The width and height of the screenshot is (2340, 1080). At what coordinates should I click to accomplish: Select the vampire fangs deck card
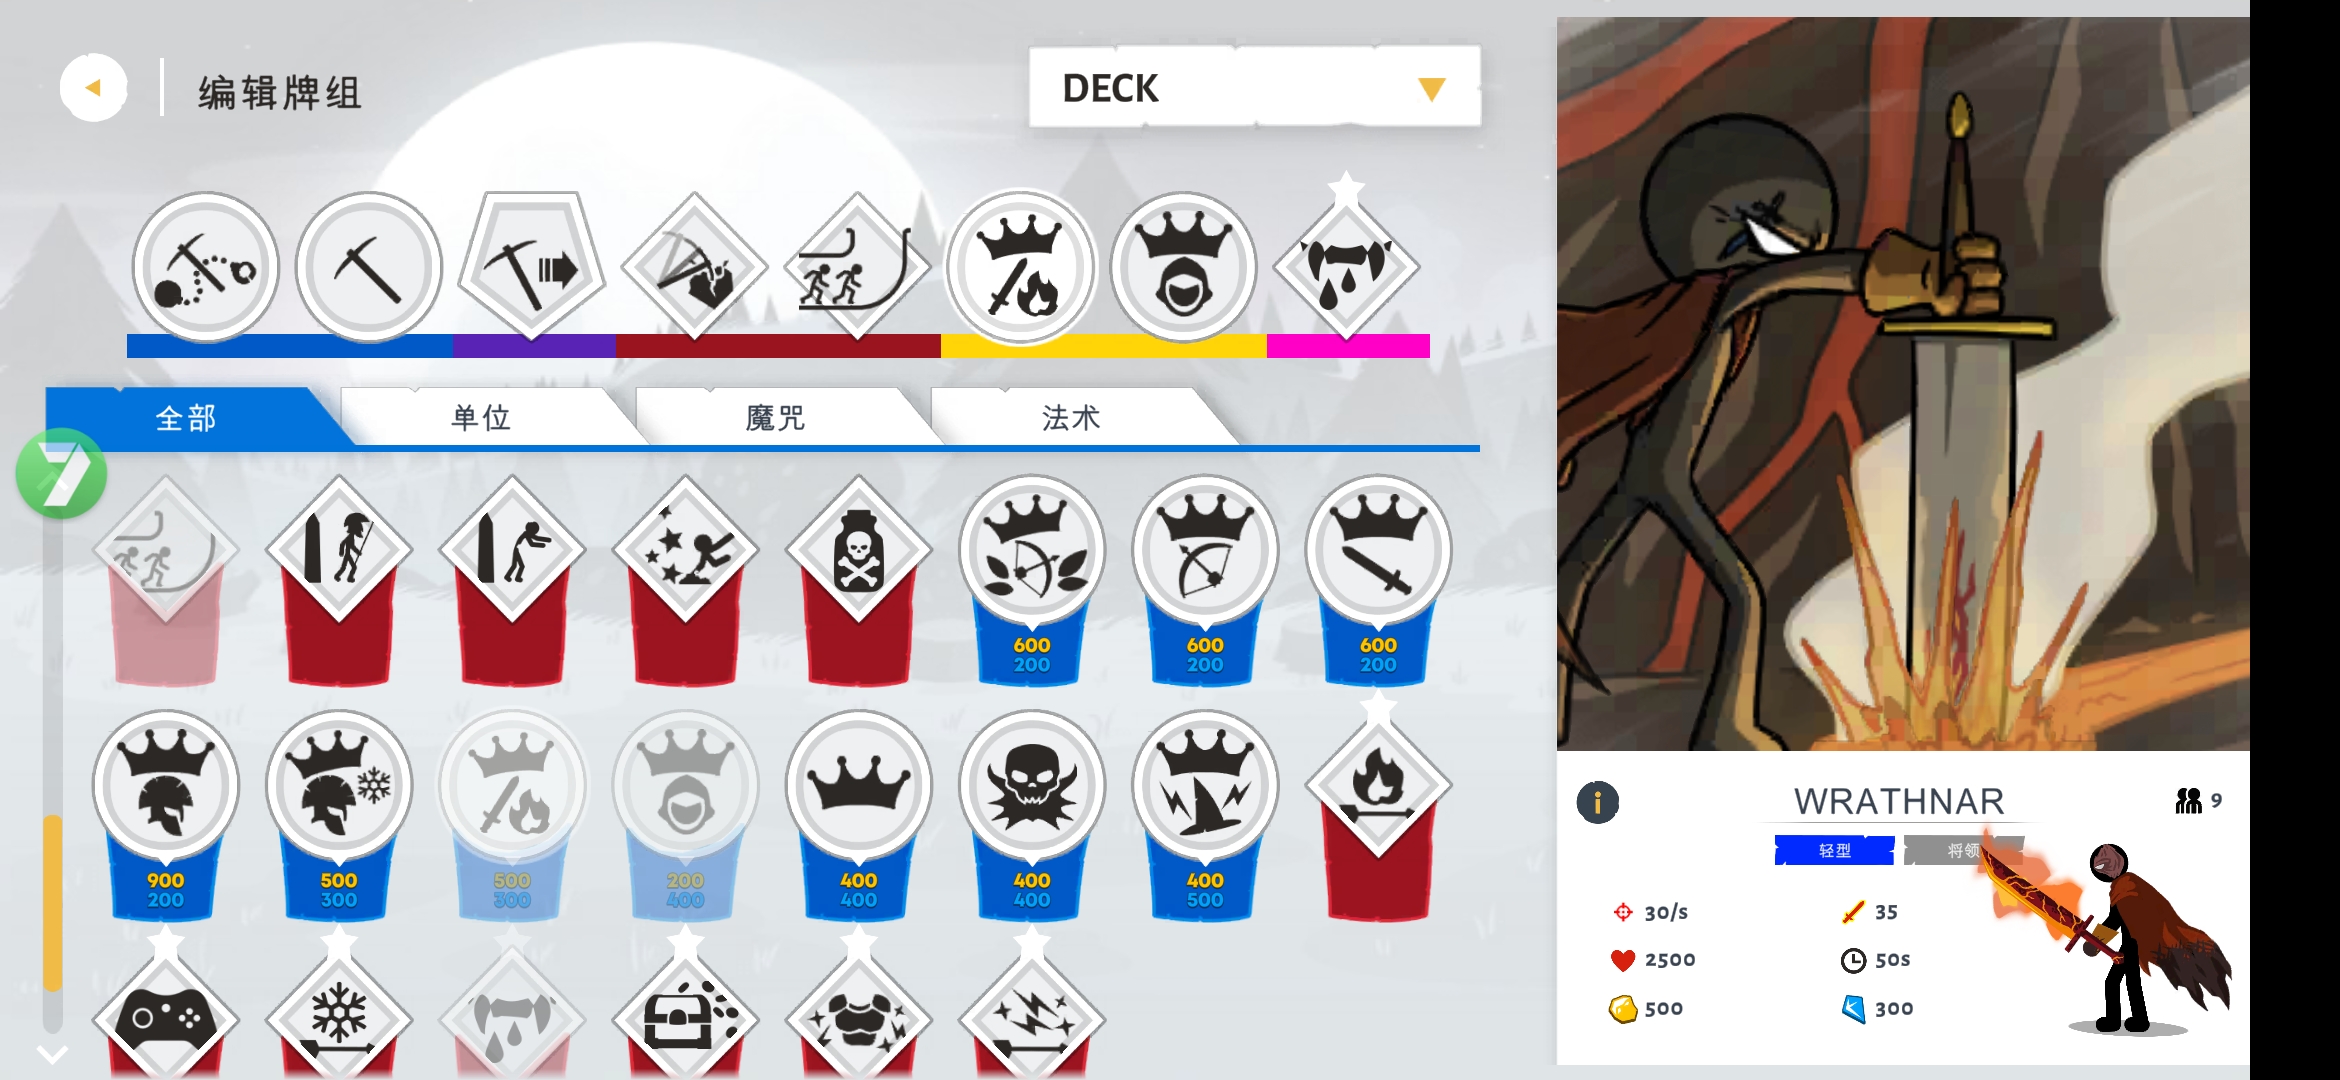1346,265
